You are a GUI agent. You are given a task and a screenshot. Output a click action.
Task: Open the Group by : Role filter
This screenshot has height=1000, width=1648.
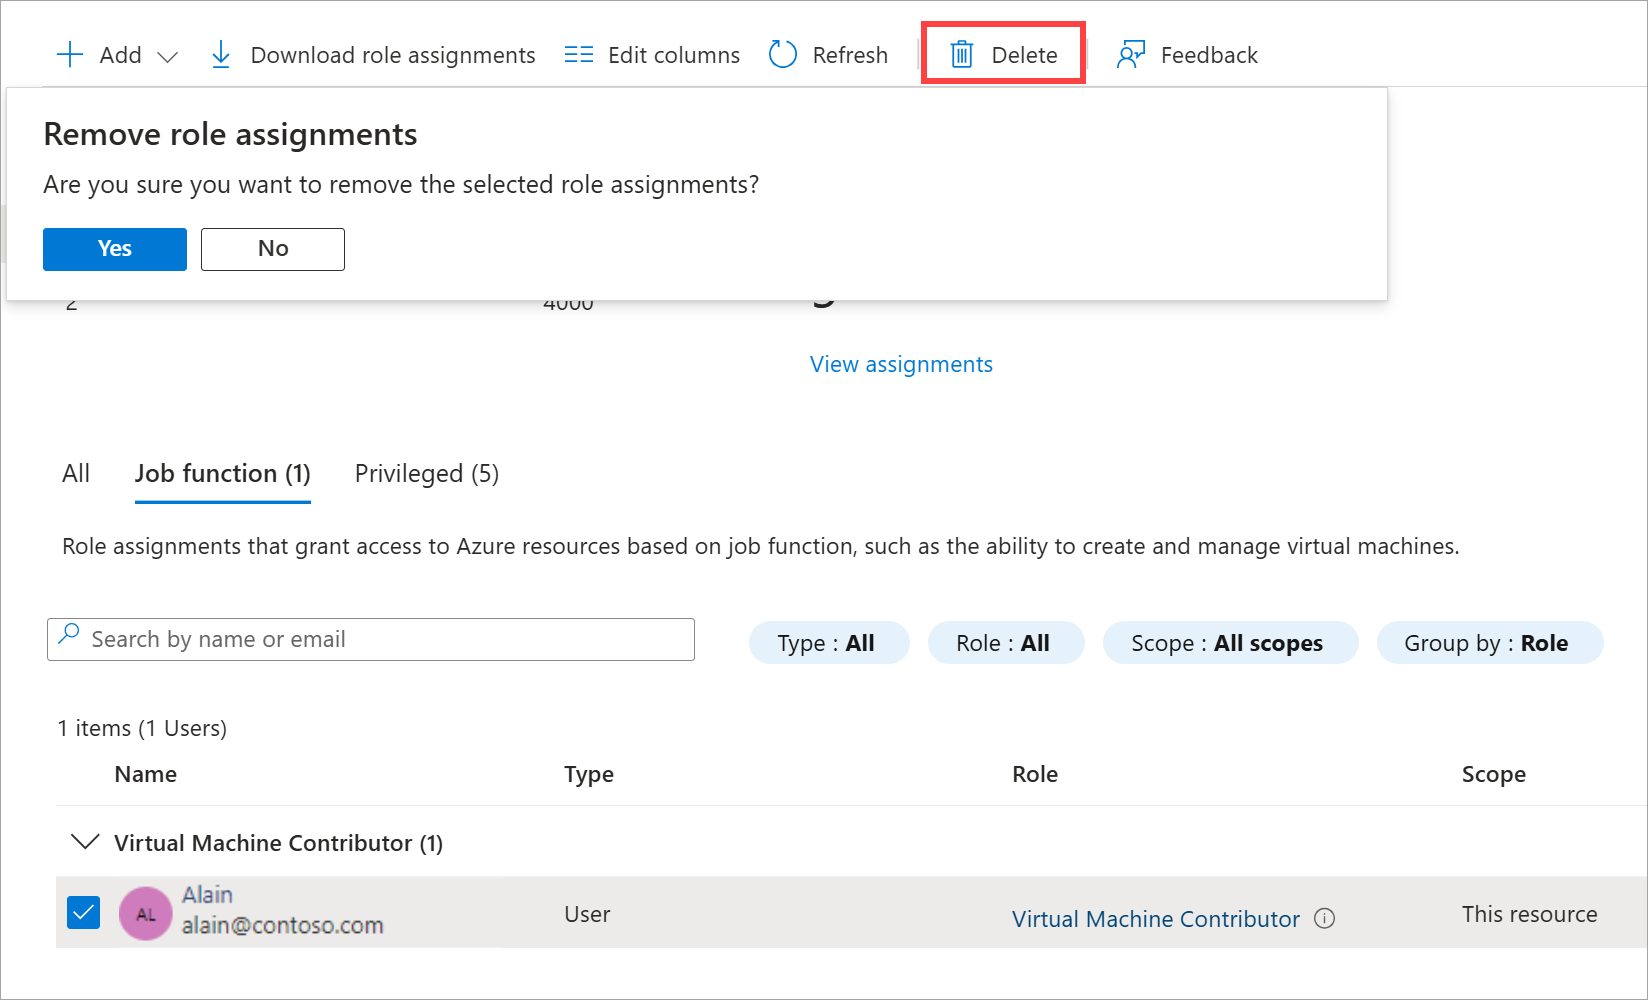[x=1490, y=643]
